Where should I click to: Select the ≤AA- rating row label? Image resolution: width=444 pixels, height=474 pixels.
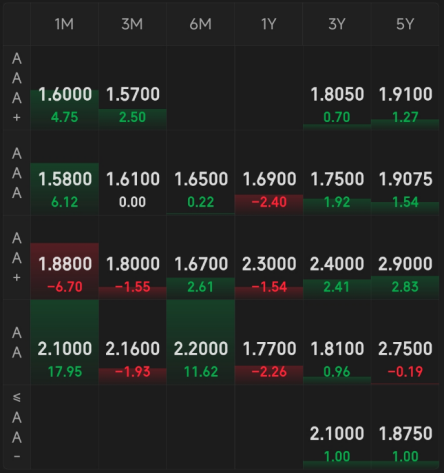pyautogui.click(x=17, y=427)
